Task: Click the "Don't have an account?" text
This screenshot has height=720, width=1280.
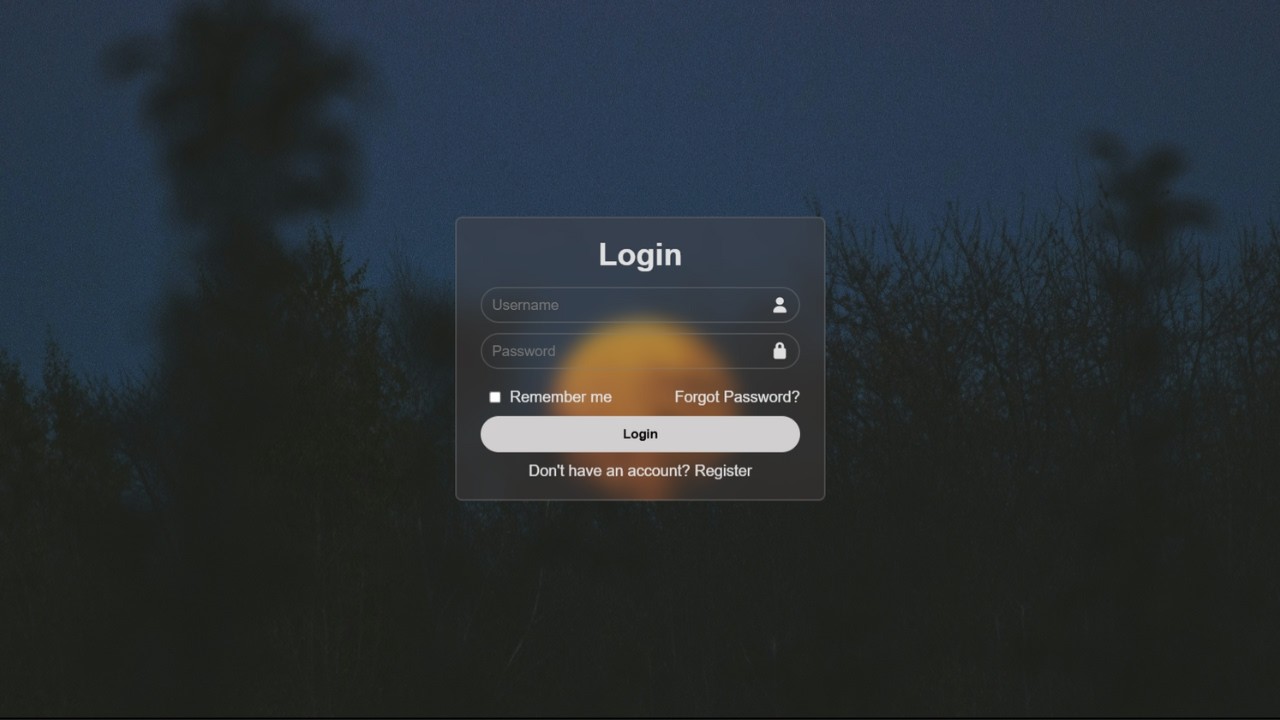Action: point(609,471)
